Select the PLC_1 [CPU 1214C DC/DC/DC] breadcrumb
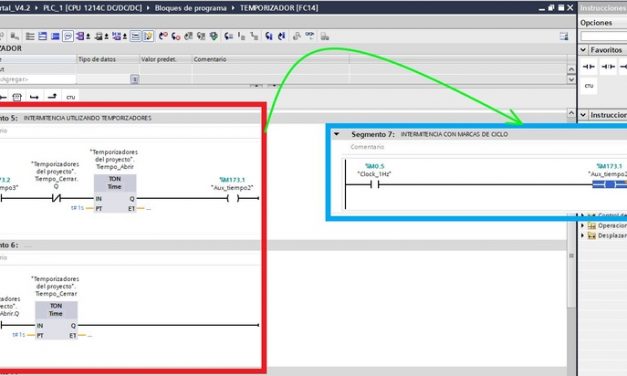 92,8
